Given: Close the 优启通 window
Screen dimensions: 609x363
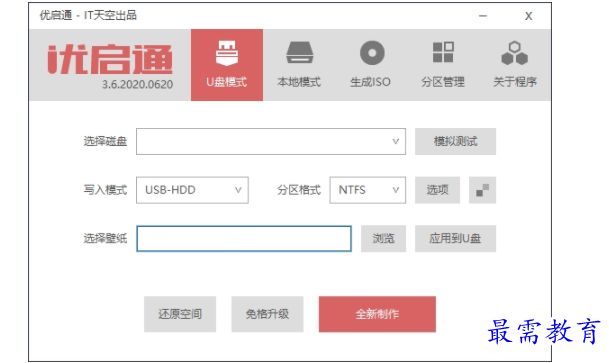Looking at the screenshot, I should click(x=528, y=16).
